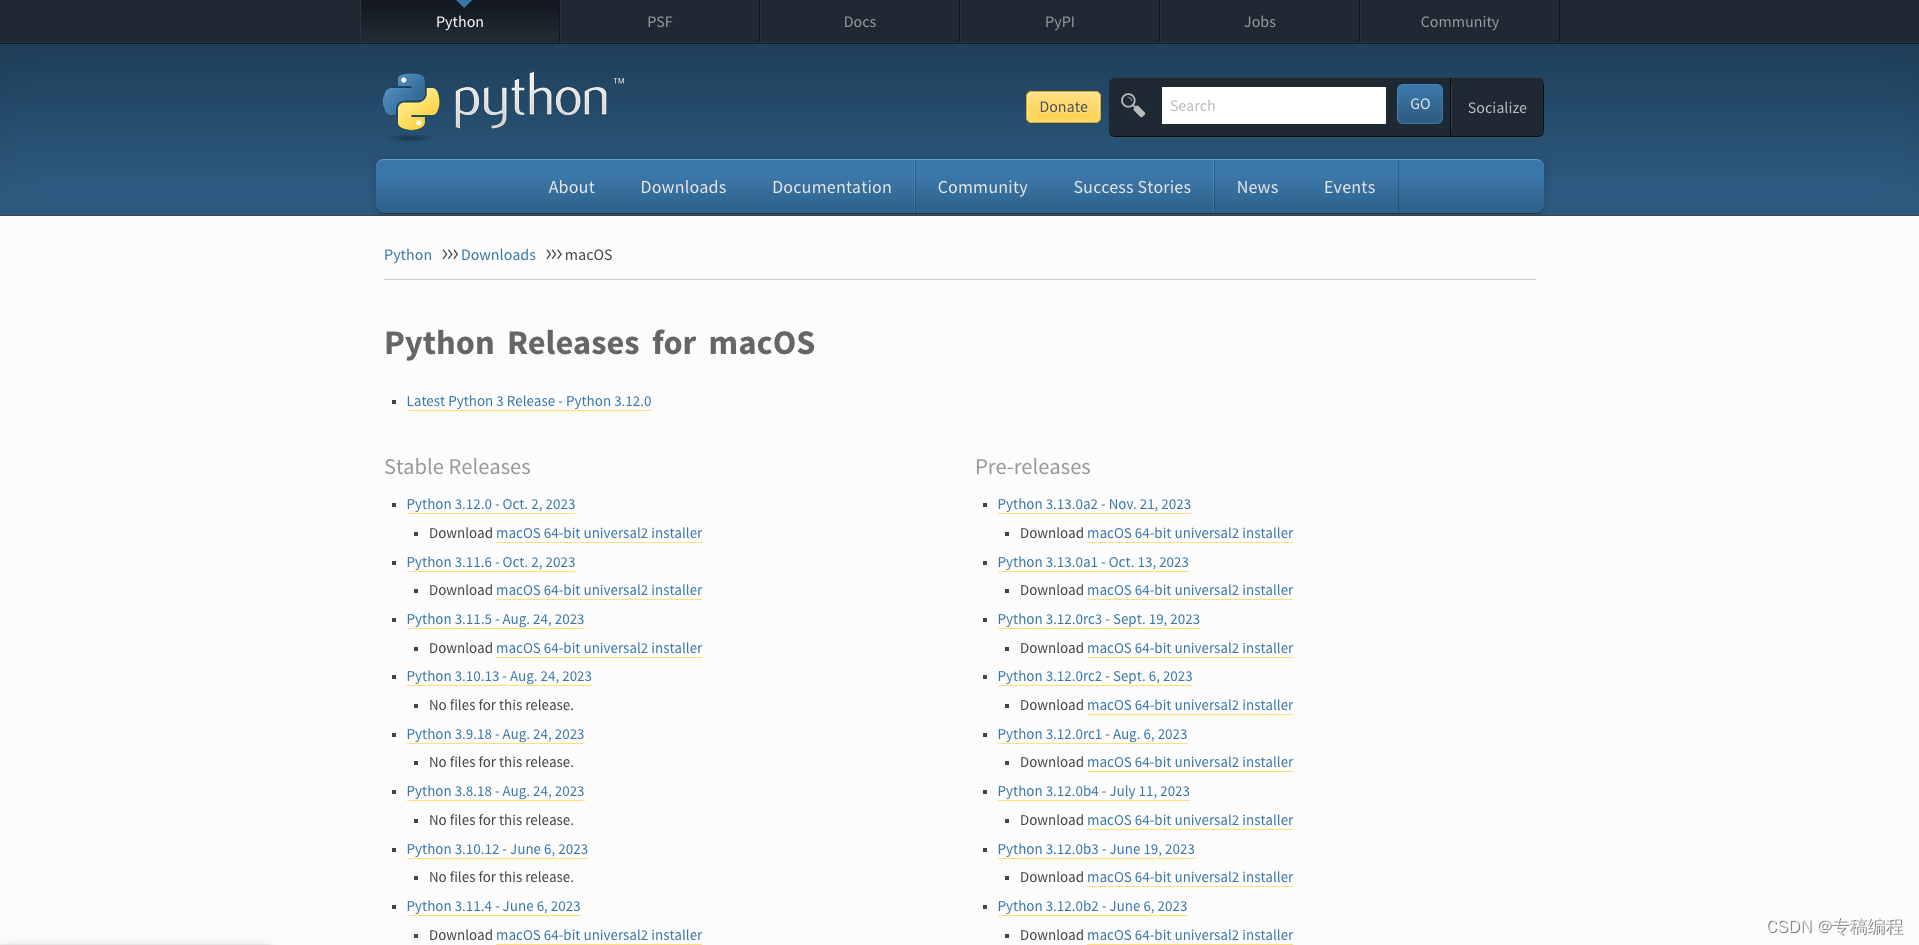This screenshot has width=1919, height=945.
Task: Download installer under Python 3.11.6
Action: tap(599, 590)
